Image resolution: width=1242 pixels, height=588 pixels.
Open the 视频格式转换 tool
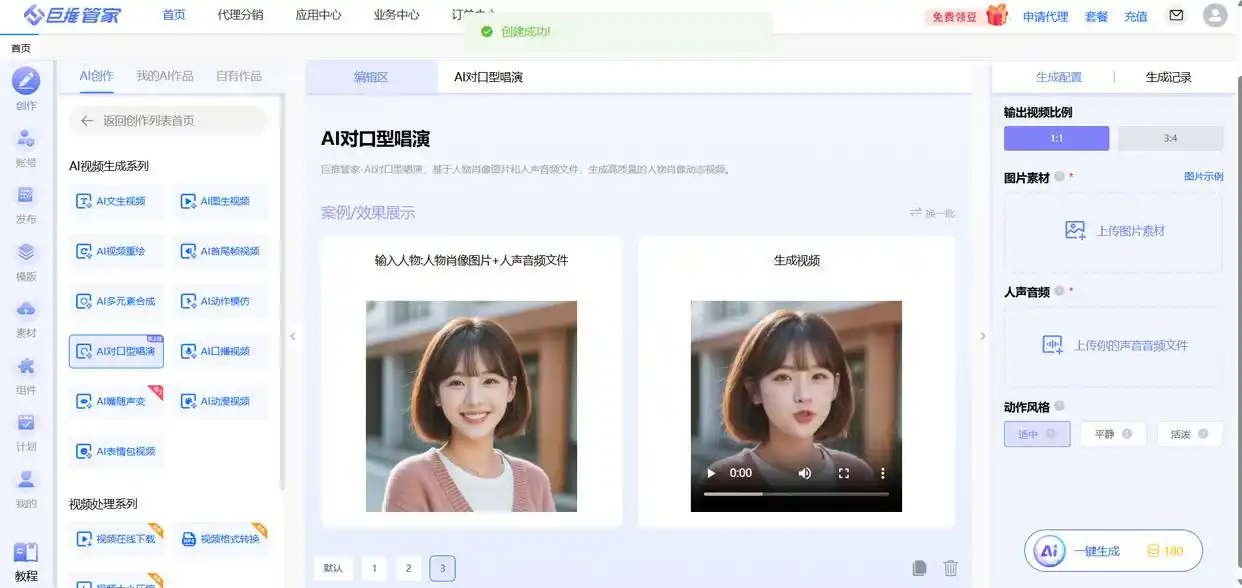[220, 539]
